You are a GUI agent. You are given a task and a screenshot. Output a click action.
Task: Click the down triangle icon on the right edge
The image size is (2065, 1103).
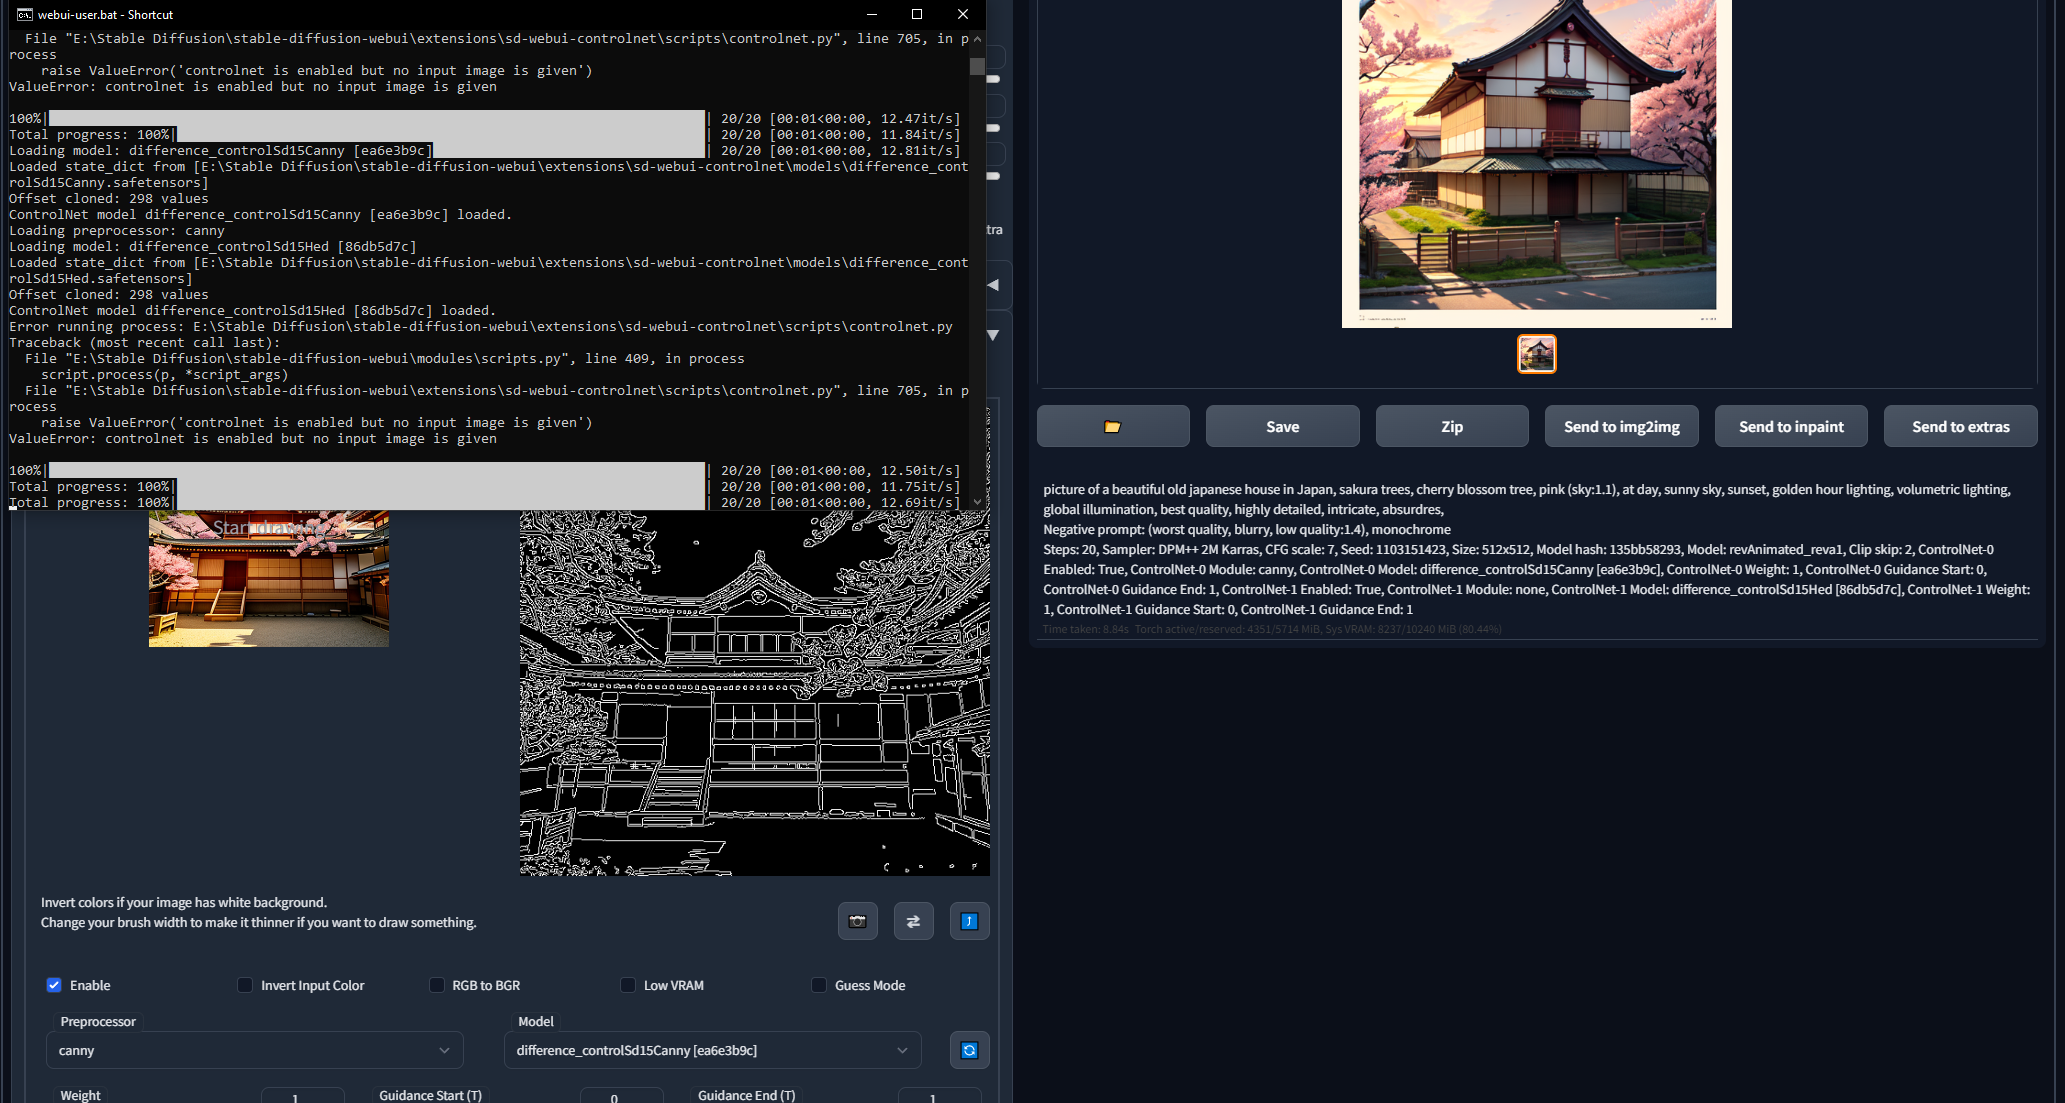(992, 335)
